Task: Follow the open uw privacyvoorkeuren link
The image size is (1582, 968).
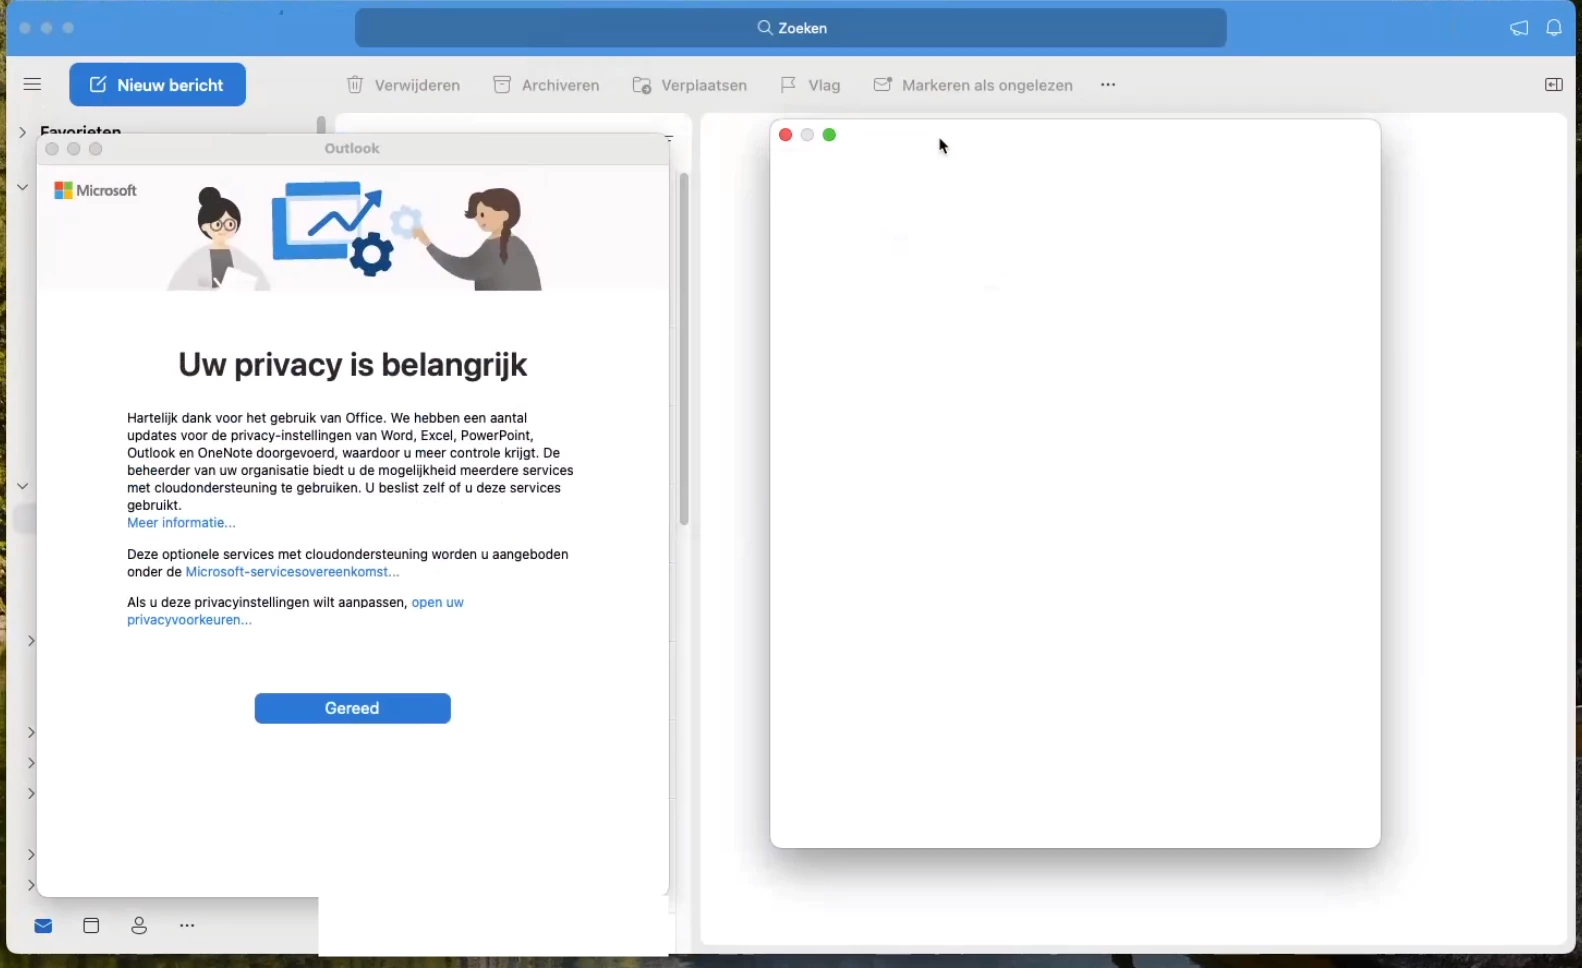Action: pos(295,611)
